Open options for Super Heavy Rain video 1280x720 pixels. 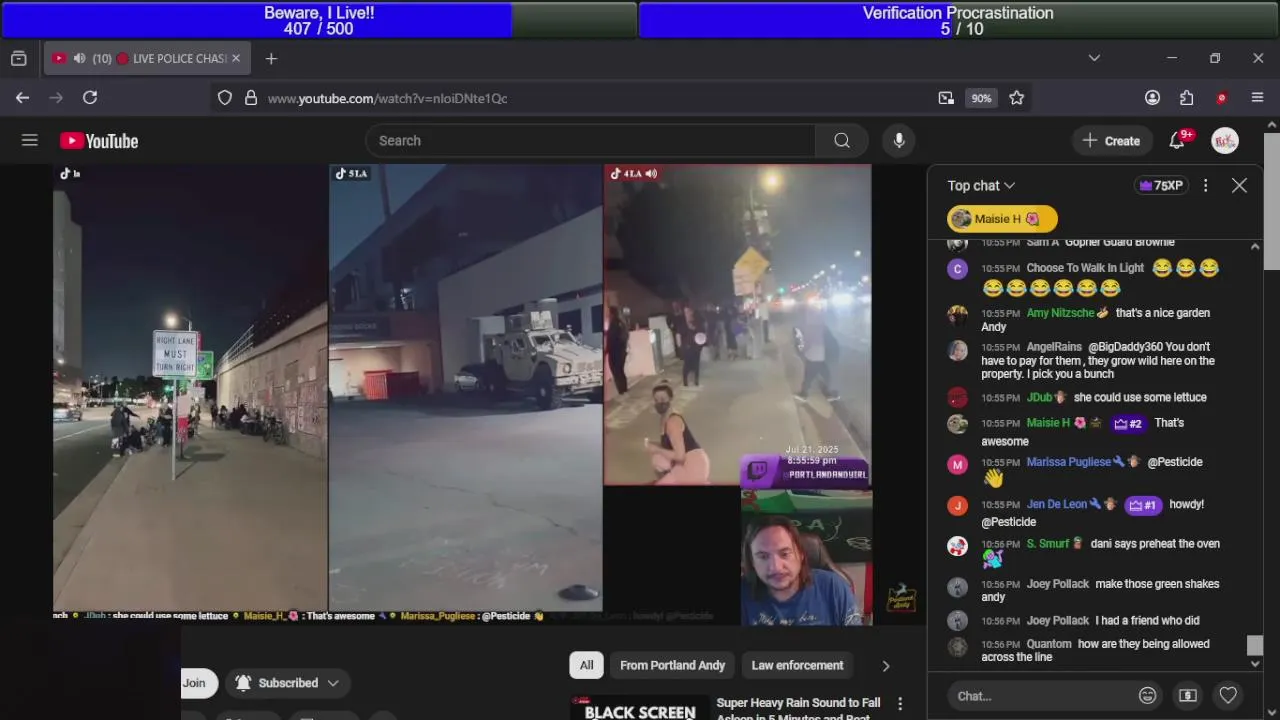point(900,704)
